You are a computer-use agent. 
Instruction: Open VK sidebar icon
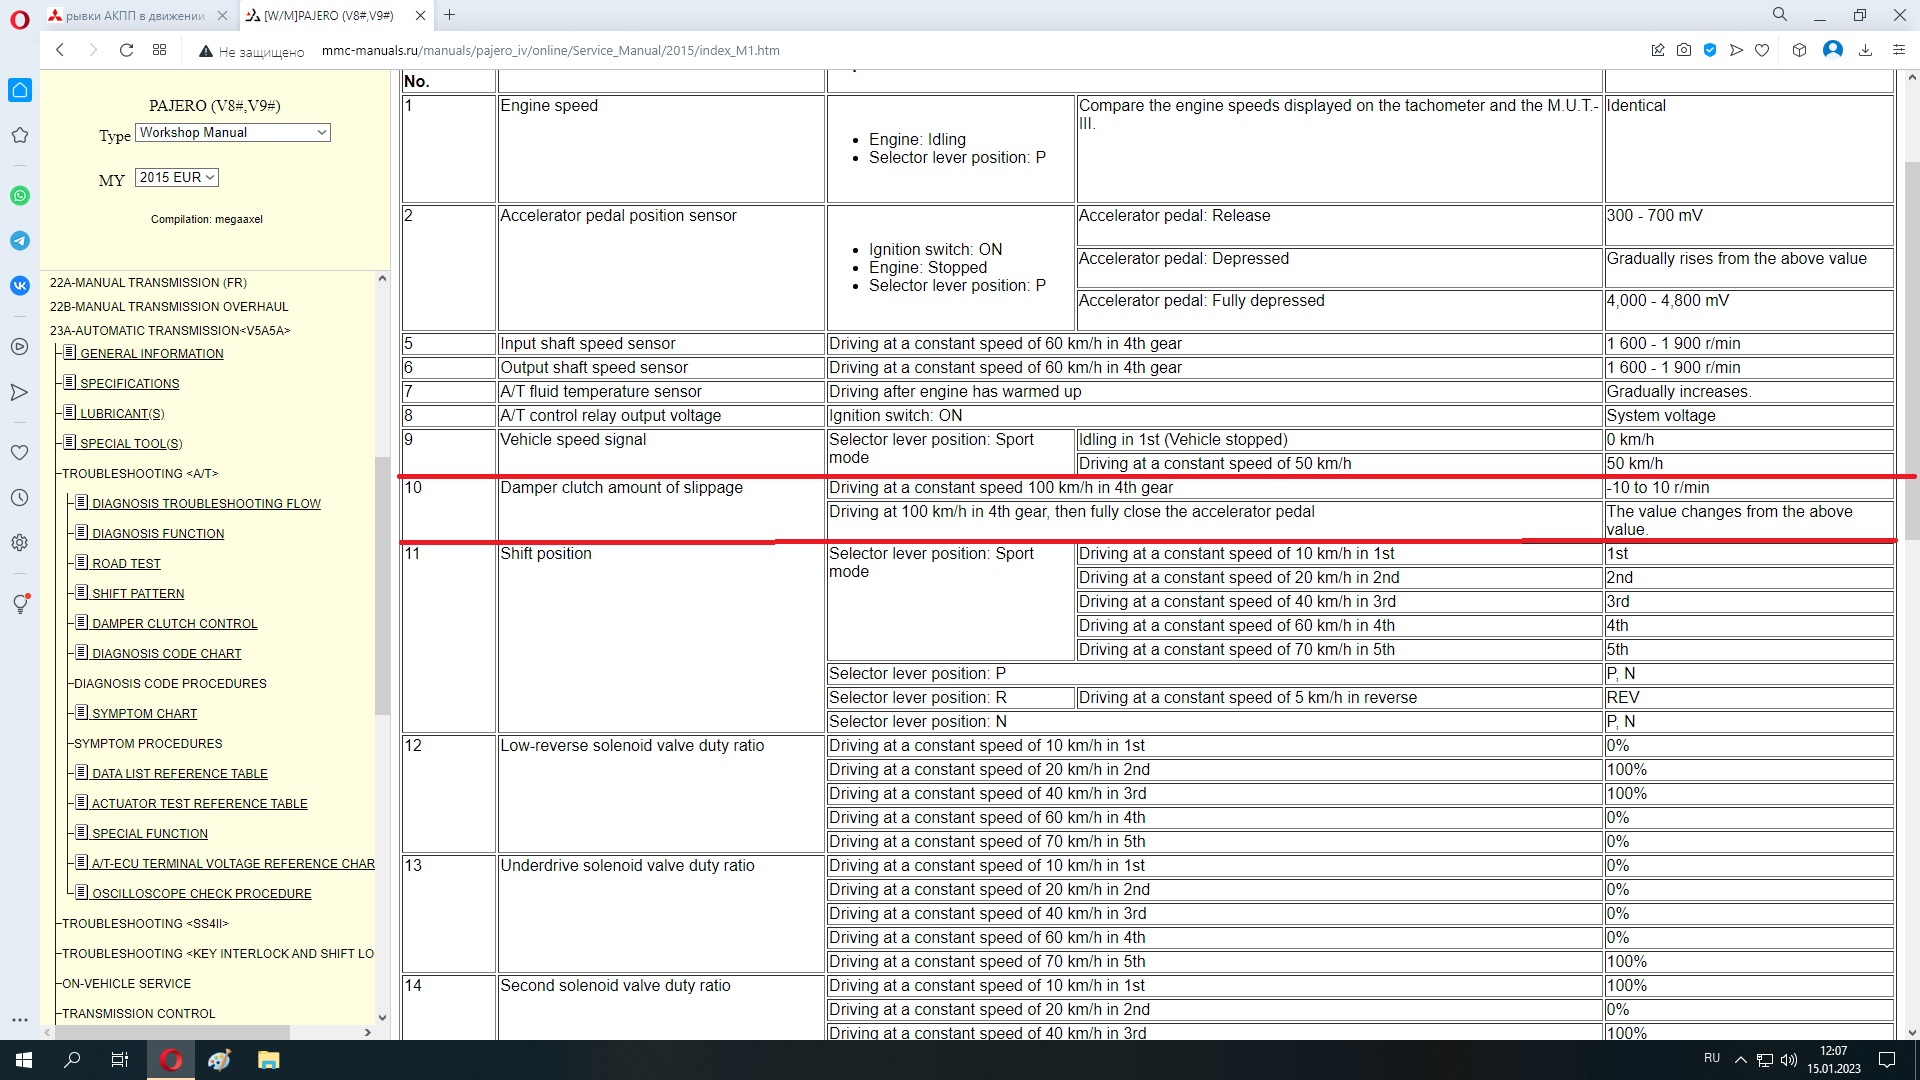[x=20, y=286]
